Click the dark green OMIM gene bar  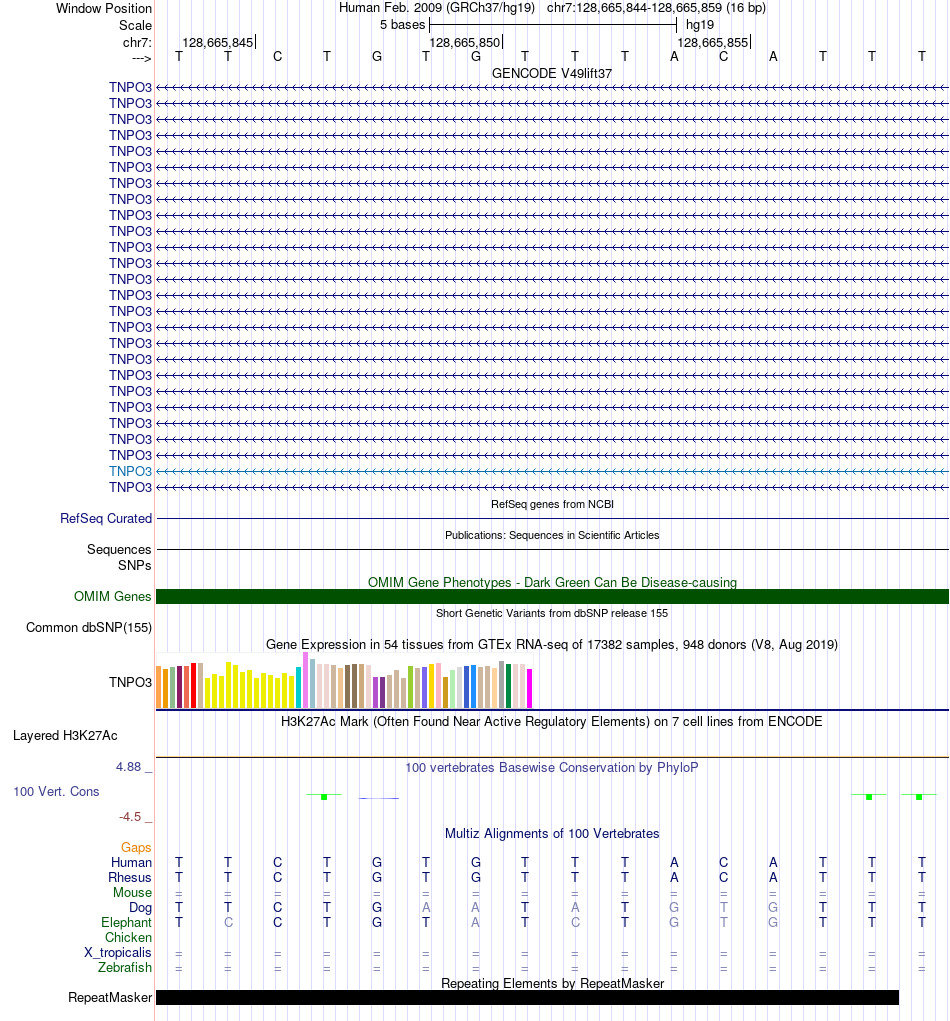coord(552,596)
